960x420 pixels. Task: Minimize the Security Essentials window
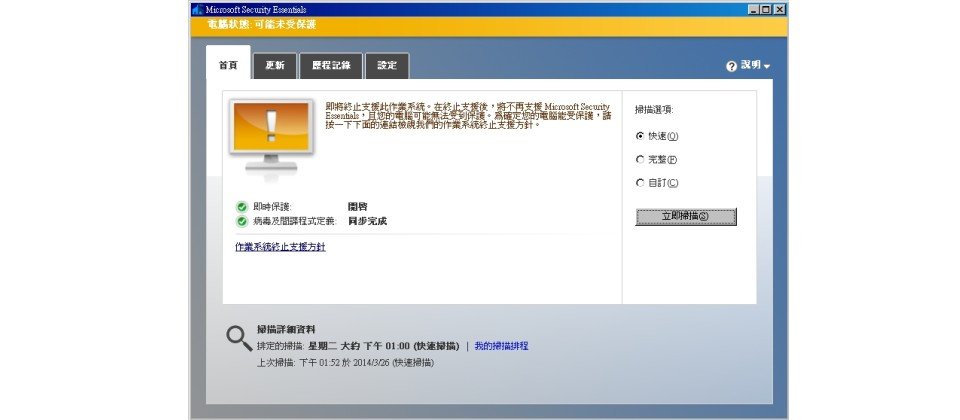(753, 8)
